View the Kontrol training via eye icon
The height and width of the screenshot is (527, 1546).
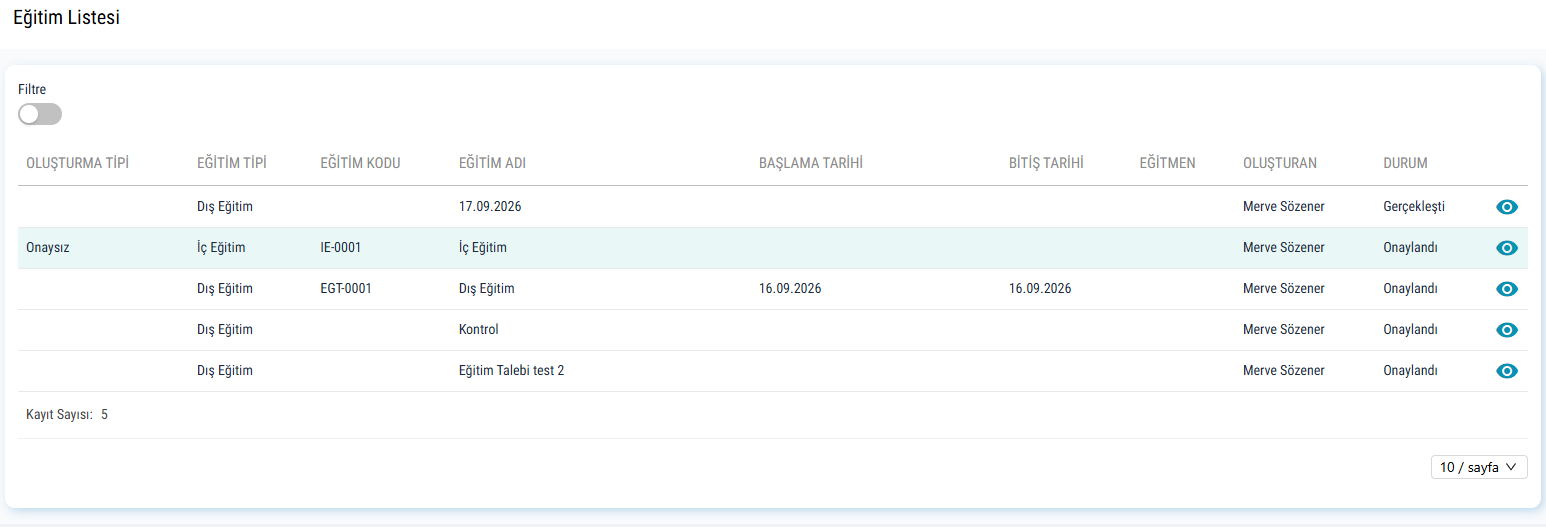tap(1506, 330)
